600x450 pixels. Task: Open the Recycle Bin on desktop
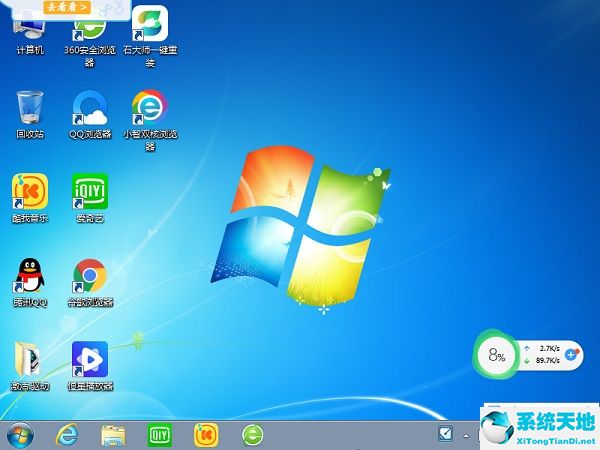29,107
